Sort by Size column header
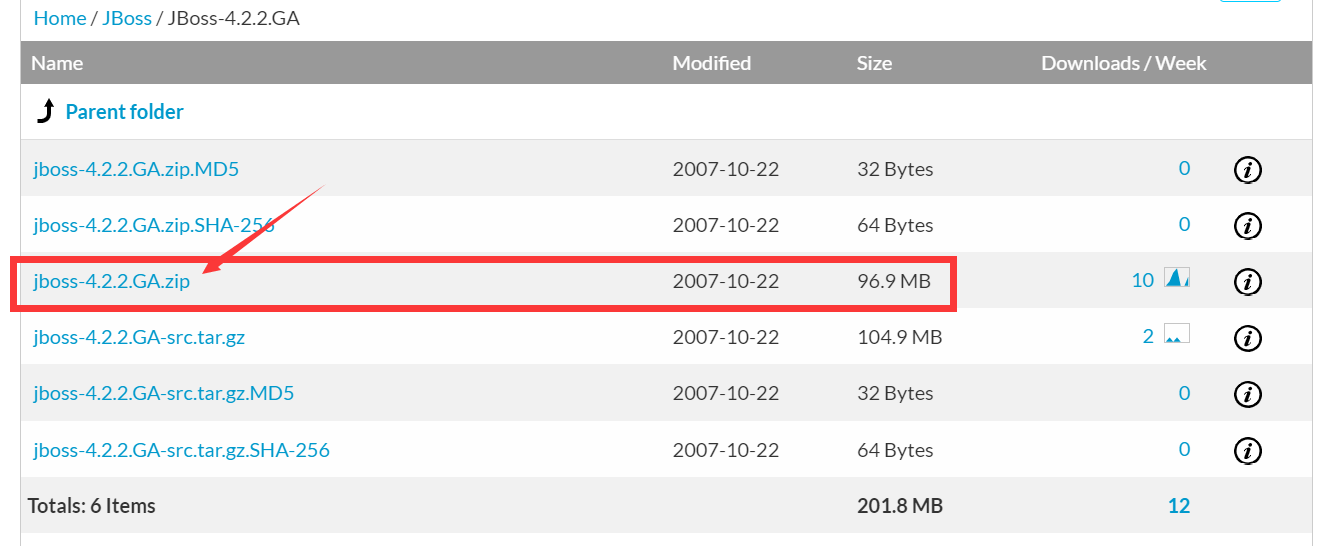The width and height of the screenshot is (1325, 546). pyautogui.click(x=874, y=63)
